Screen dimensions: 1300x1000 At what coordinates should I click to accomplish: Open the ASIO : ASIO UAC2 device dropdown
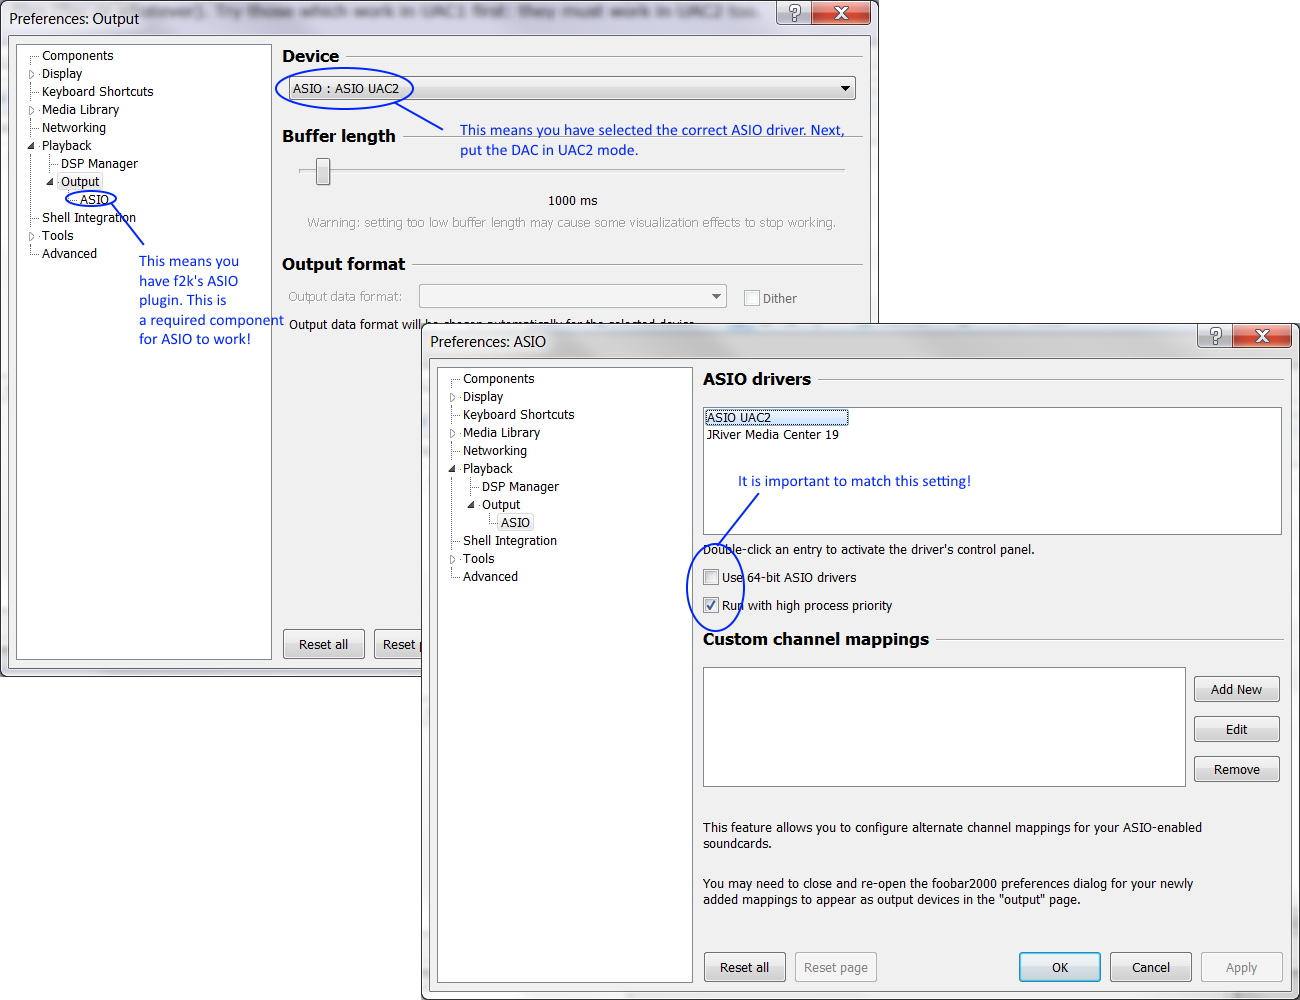point(572,88)
